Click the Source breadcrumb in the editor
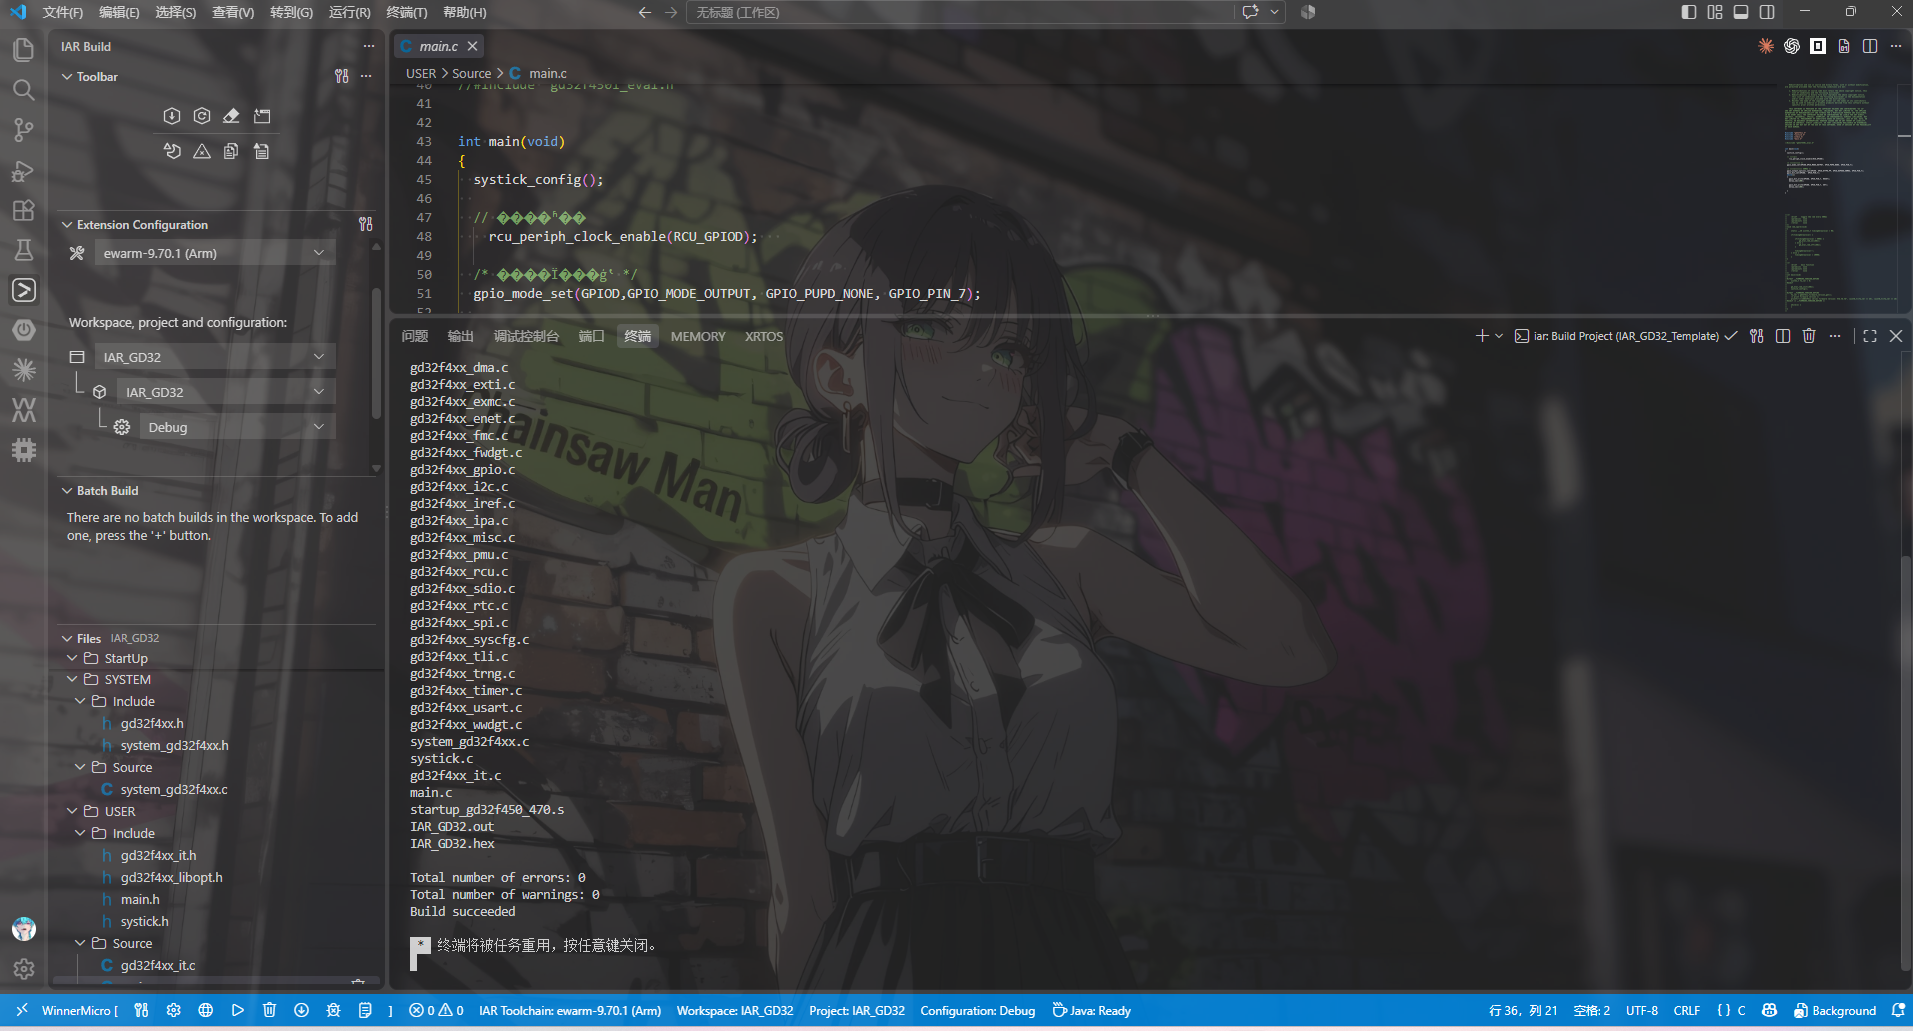 tap(471, 73)
